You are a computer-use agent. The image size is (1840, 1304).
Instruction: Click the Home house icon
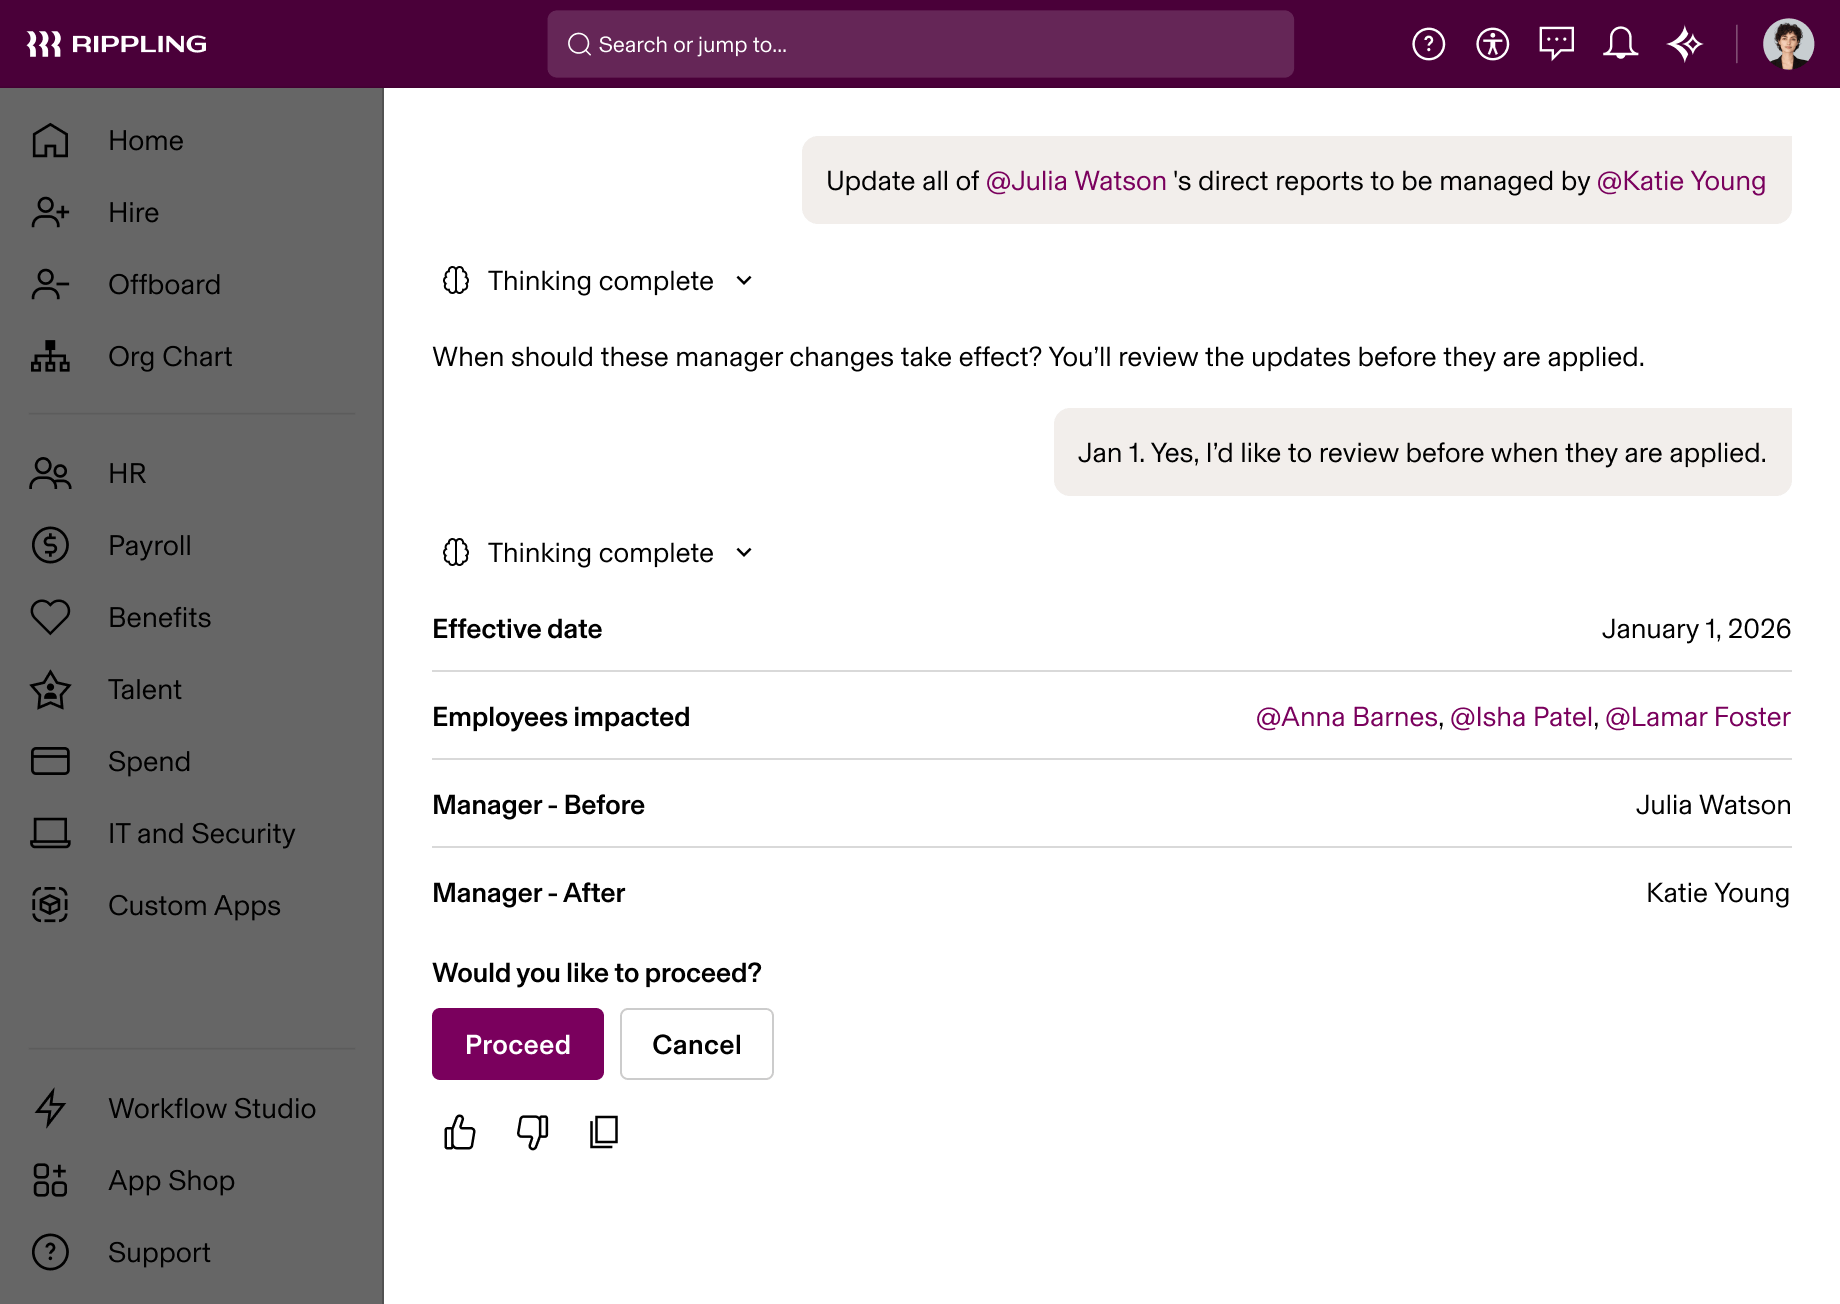coord(50,141)
